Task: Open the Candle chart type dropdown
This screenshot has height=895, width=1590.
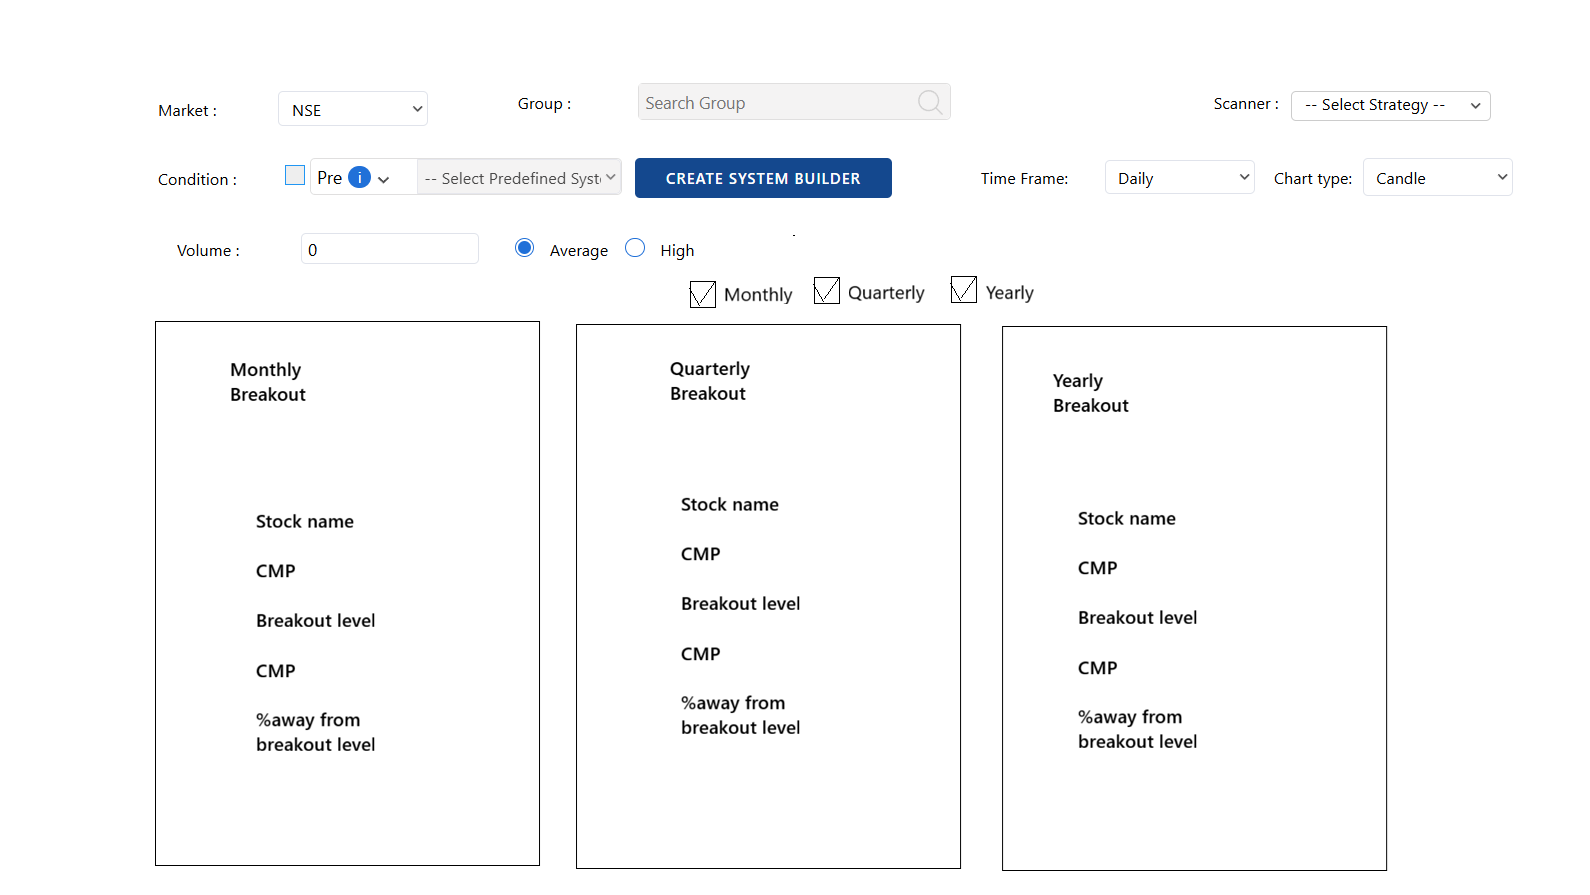Action: (x=1437, y=178)
